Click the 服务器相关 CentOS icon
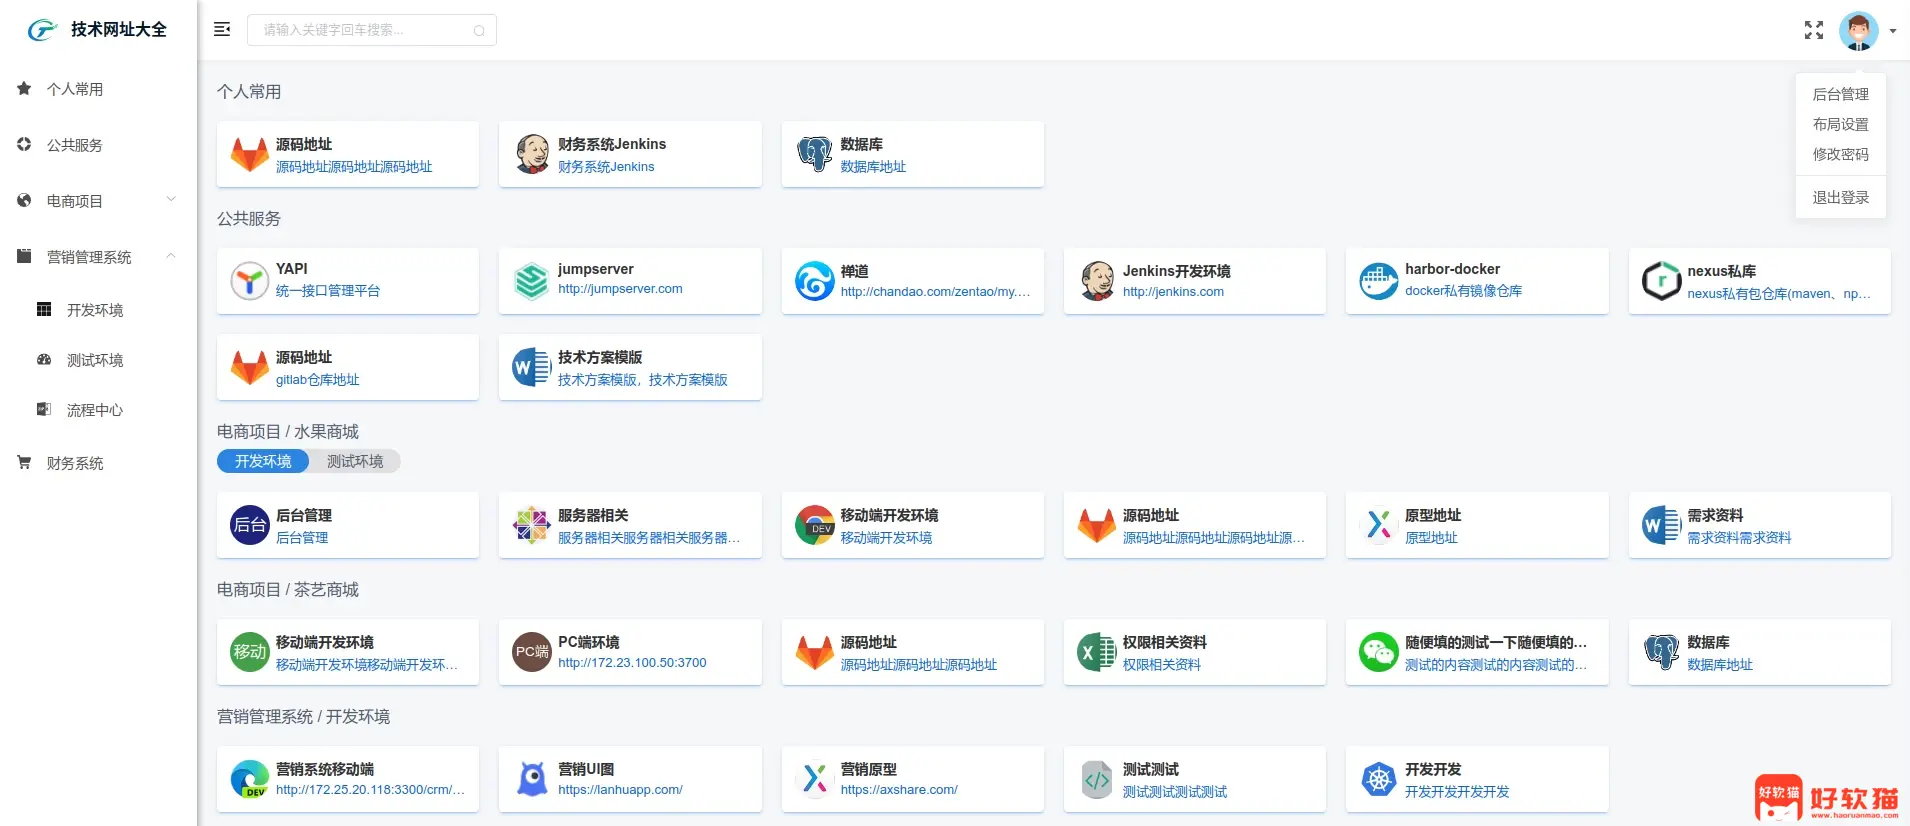1910x826 pixels. (x=532, y=525)
